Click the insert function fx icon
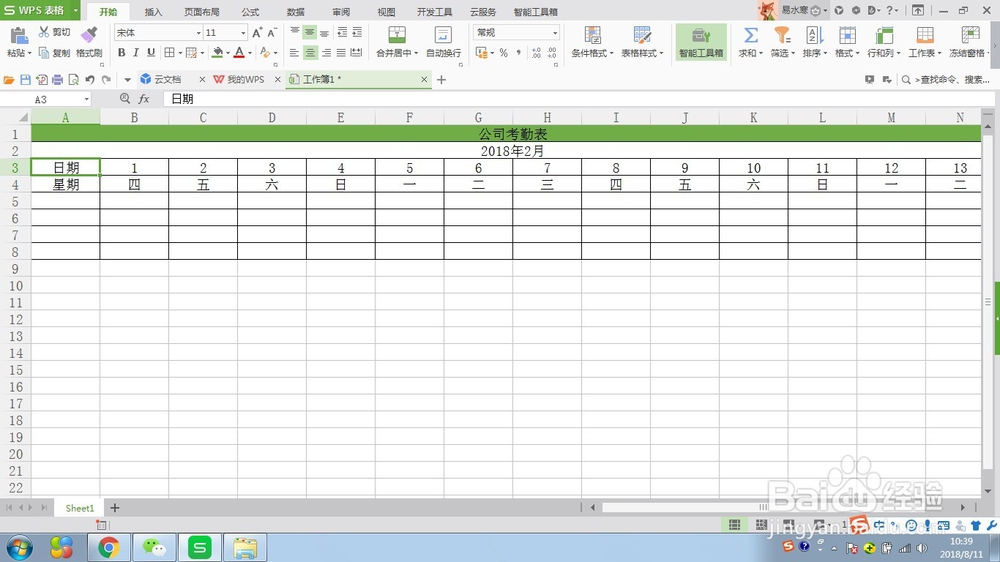 tap(144, 99)
